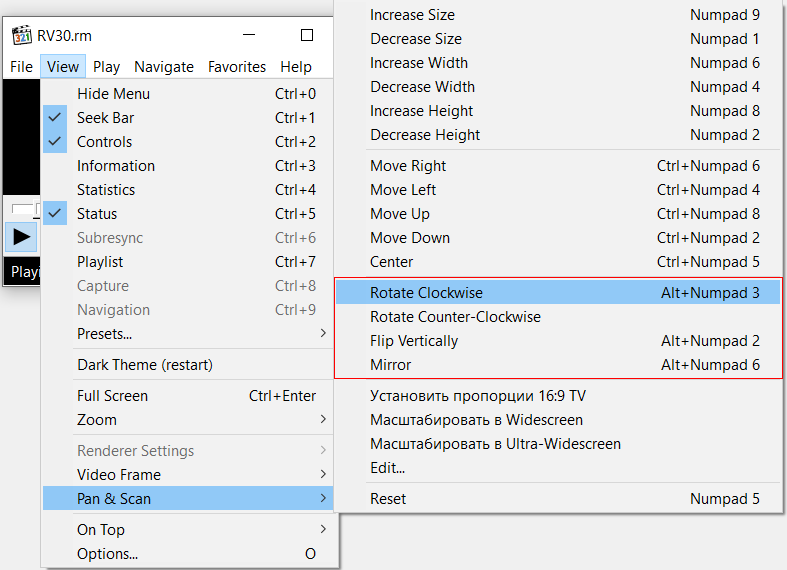
Task: Uncheck the Seek Bar view option
Action: tap(105, 118)
